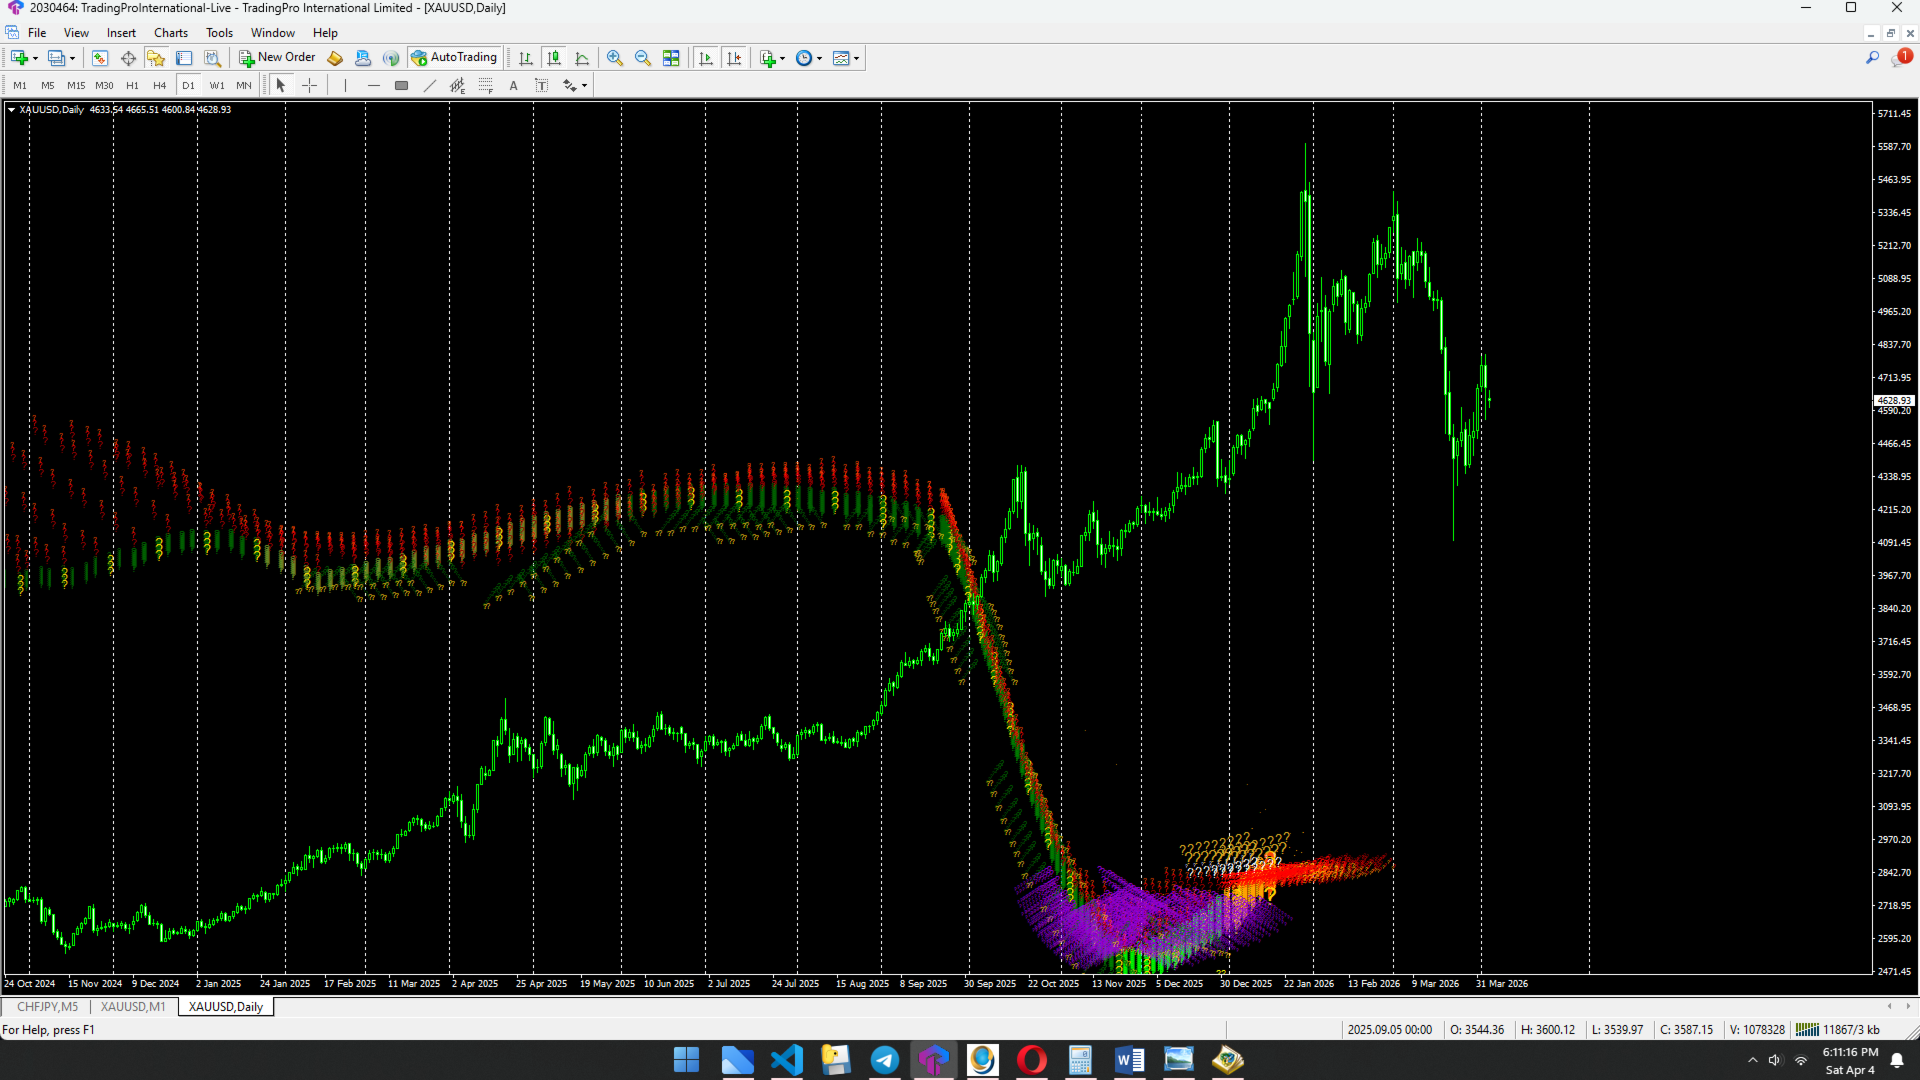
Task: Open the Charts menu
Action: tap(170, 33)
